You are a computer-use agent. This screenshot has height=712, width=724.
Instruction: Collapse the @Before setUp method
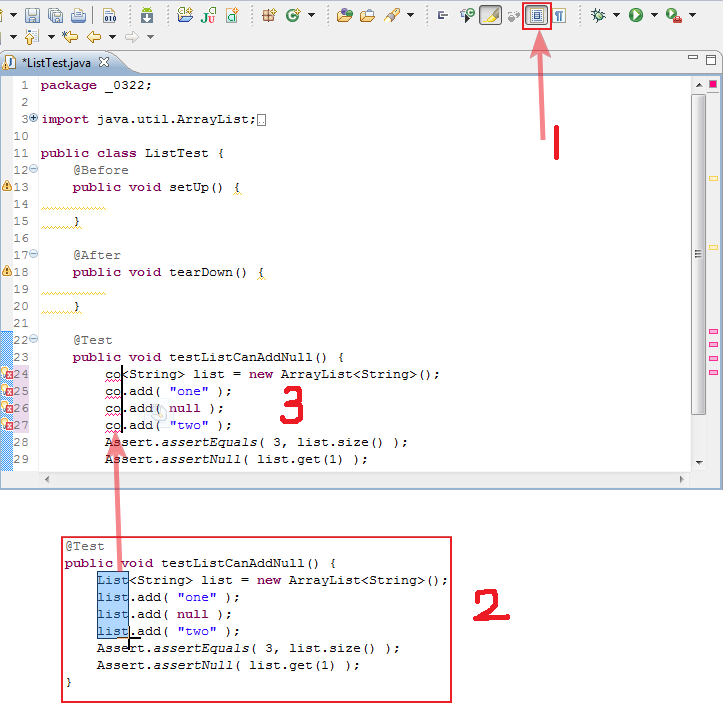click(34, 169)
